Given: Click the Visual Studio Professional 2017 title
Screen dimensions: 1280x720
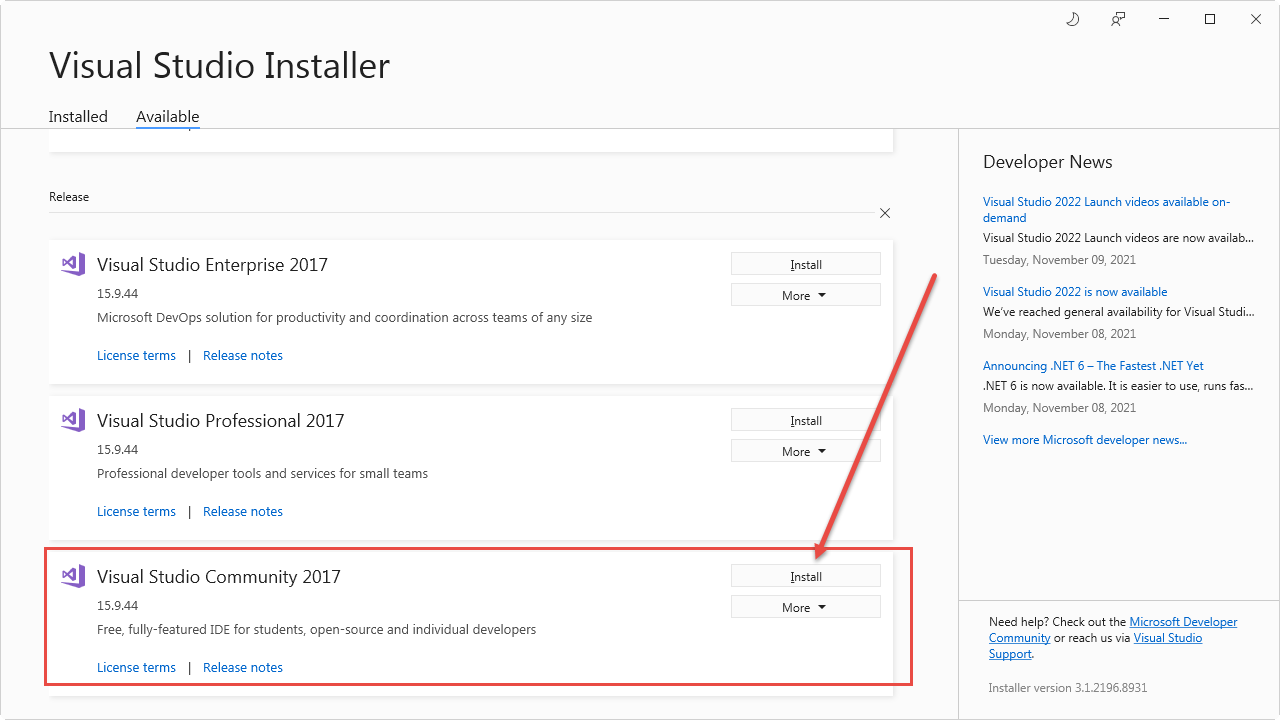Looking at the screenshot, I should pyautogui.click(x=220, y=421).
